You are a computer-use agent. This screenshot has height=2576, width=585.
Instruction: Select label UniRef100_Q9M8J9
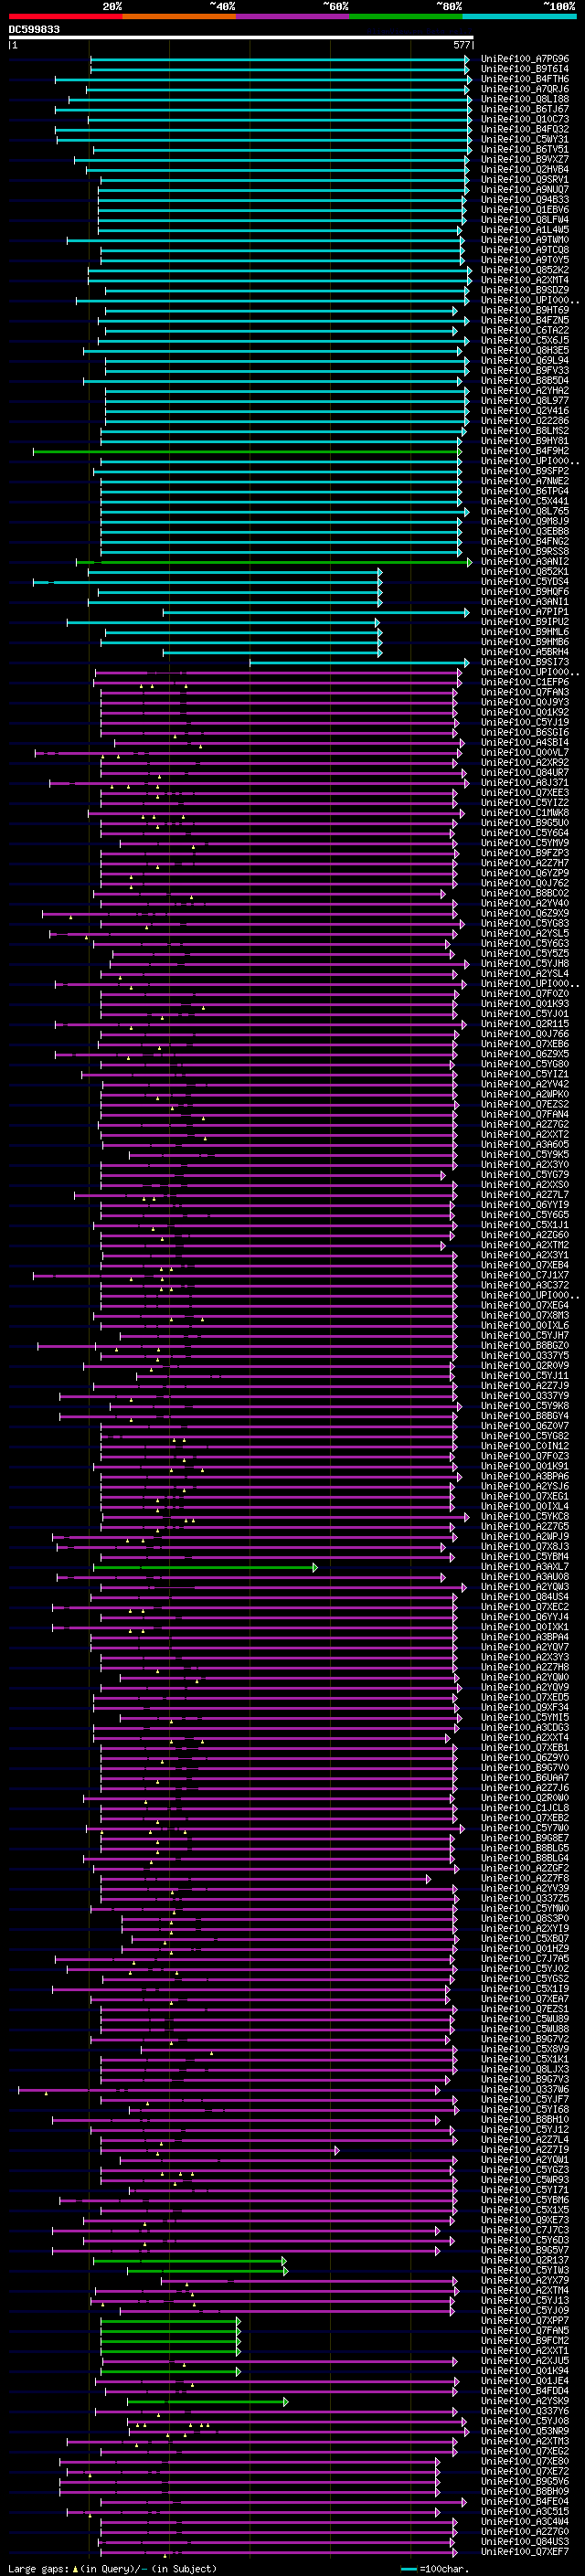[525, 521]
